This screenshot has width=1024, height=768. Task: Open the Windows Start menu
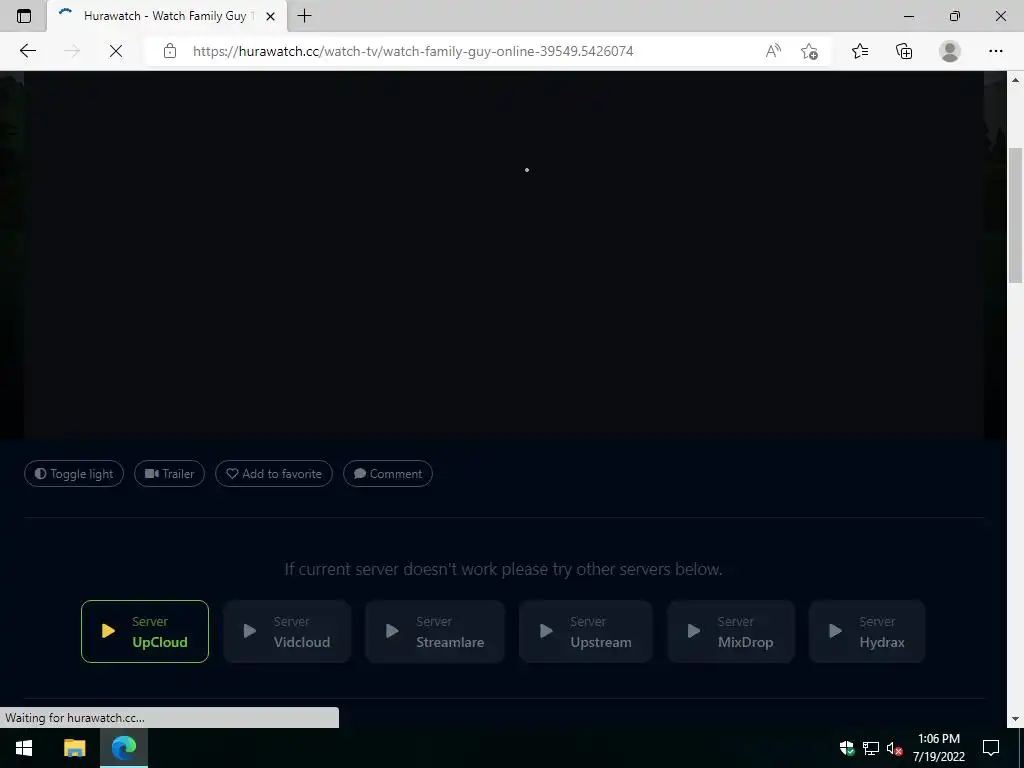pos(24,748)
